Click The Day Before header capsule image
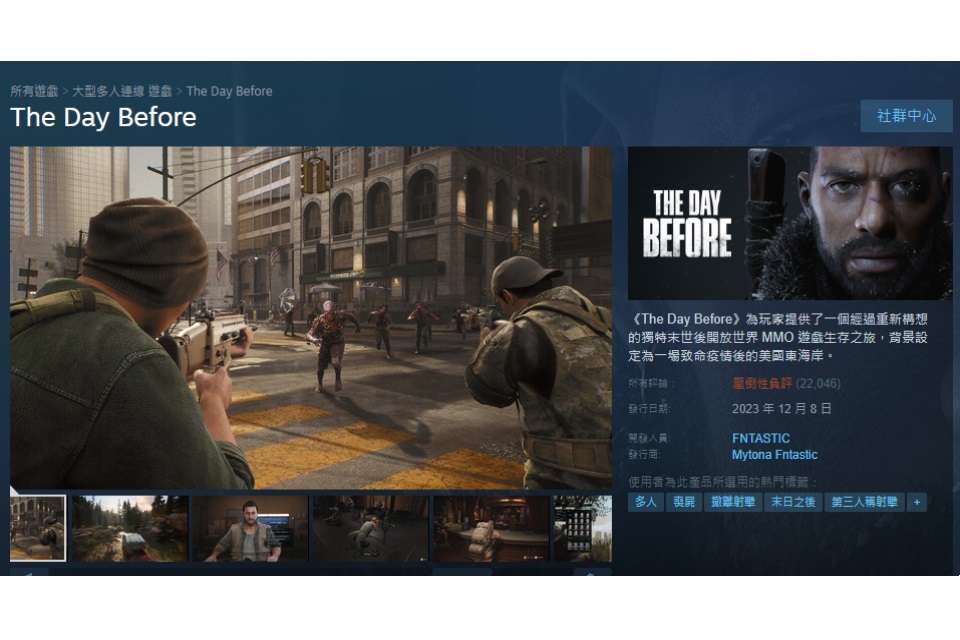 pyautogui.click(x=790, y=223)
